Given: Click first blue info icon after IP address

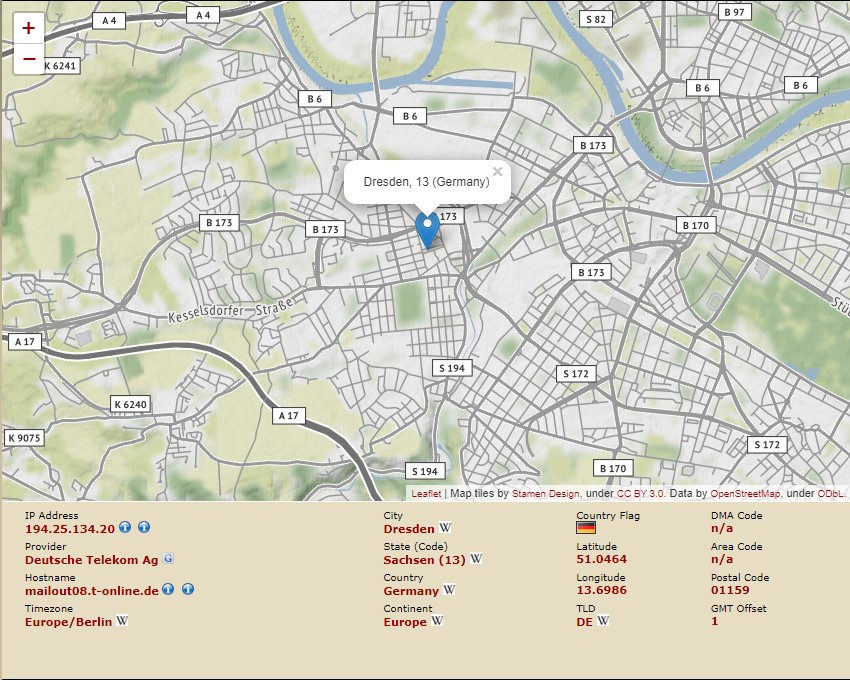Looking at the screenshot, I should point(125,527).
